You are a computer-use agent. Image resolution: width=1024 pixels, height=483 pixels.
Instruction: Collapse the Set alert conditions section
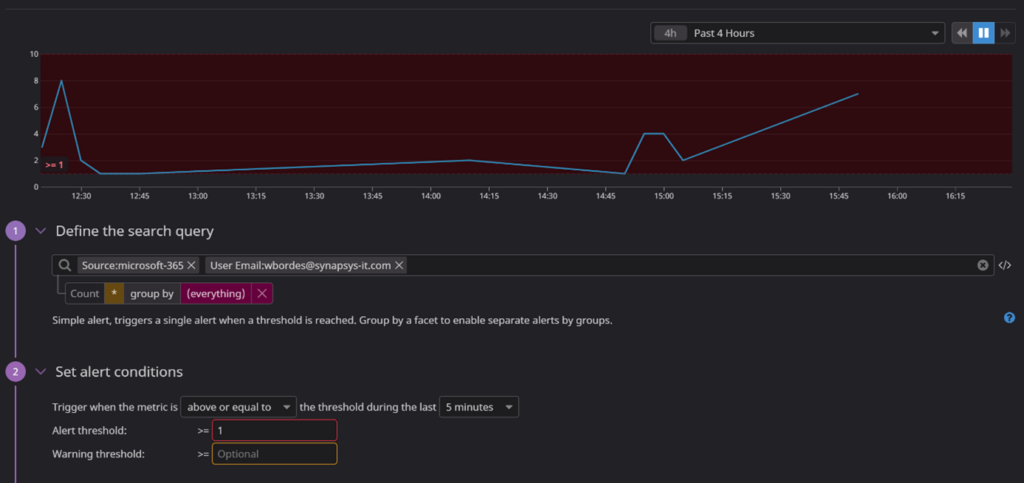point(41,372)
